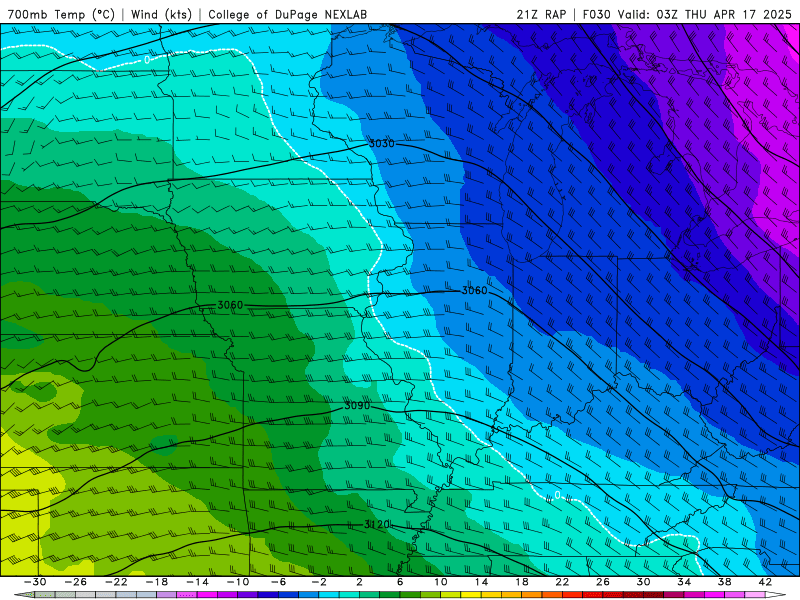Image resolution: width=800 pixels, height=600 pixels.
Task: Click the 3030 height contour label
Action: [382, 144]
